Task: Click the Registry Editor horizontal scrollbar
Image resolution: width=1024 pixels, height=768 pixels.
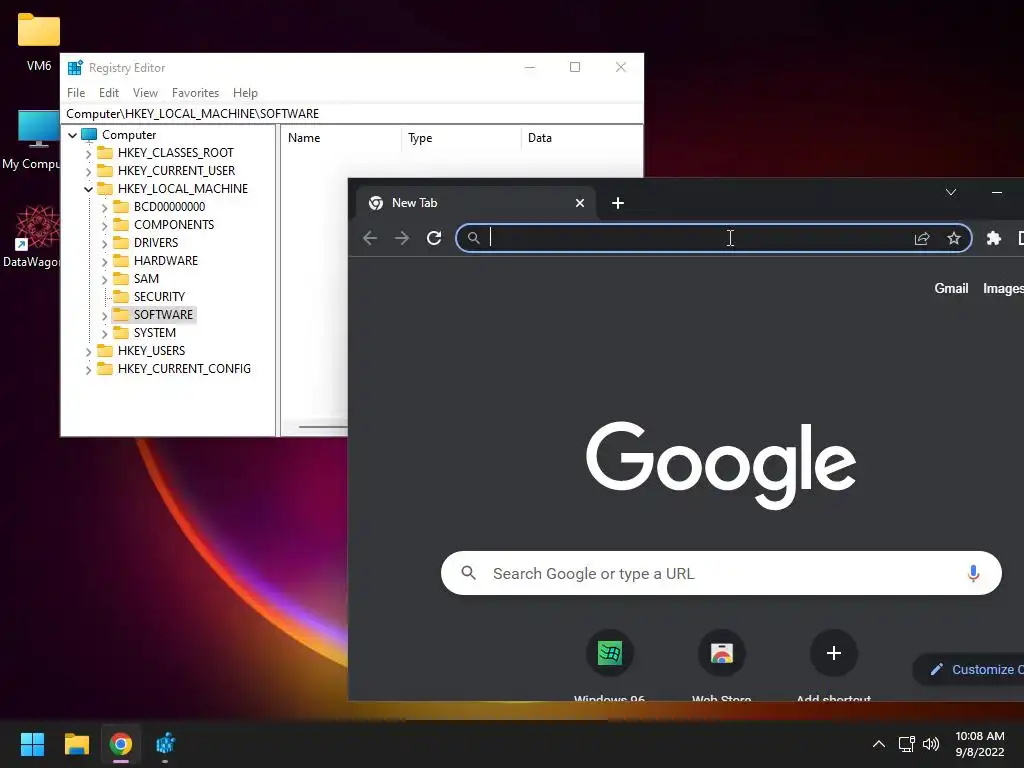Action: pos(323,427)
